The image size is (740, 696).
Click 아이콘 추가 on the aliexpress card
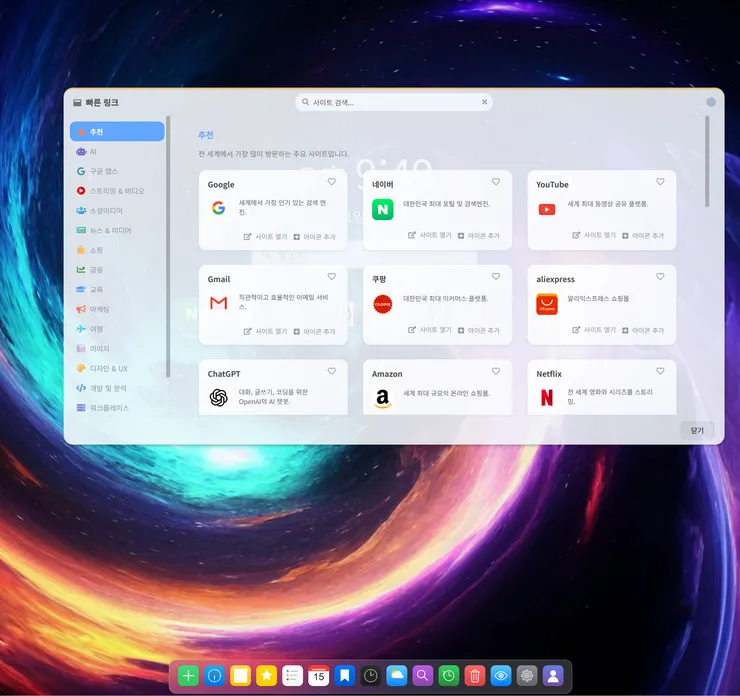click(x=643, y=330)
